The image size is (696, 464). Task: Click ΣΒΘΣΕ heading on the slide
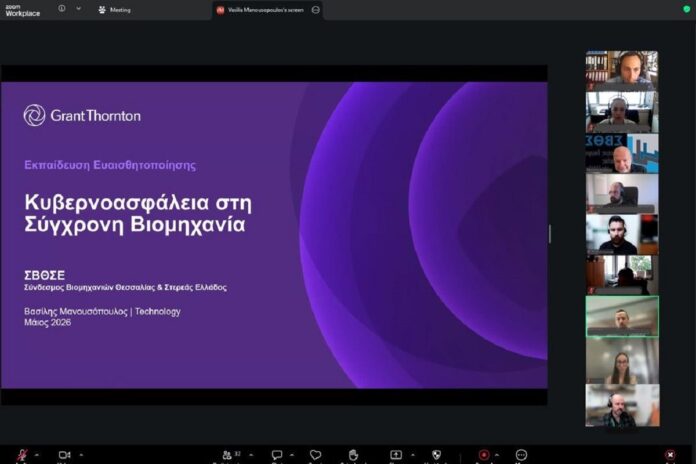tap(44, 275)
